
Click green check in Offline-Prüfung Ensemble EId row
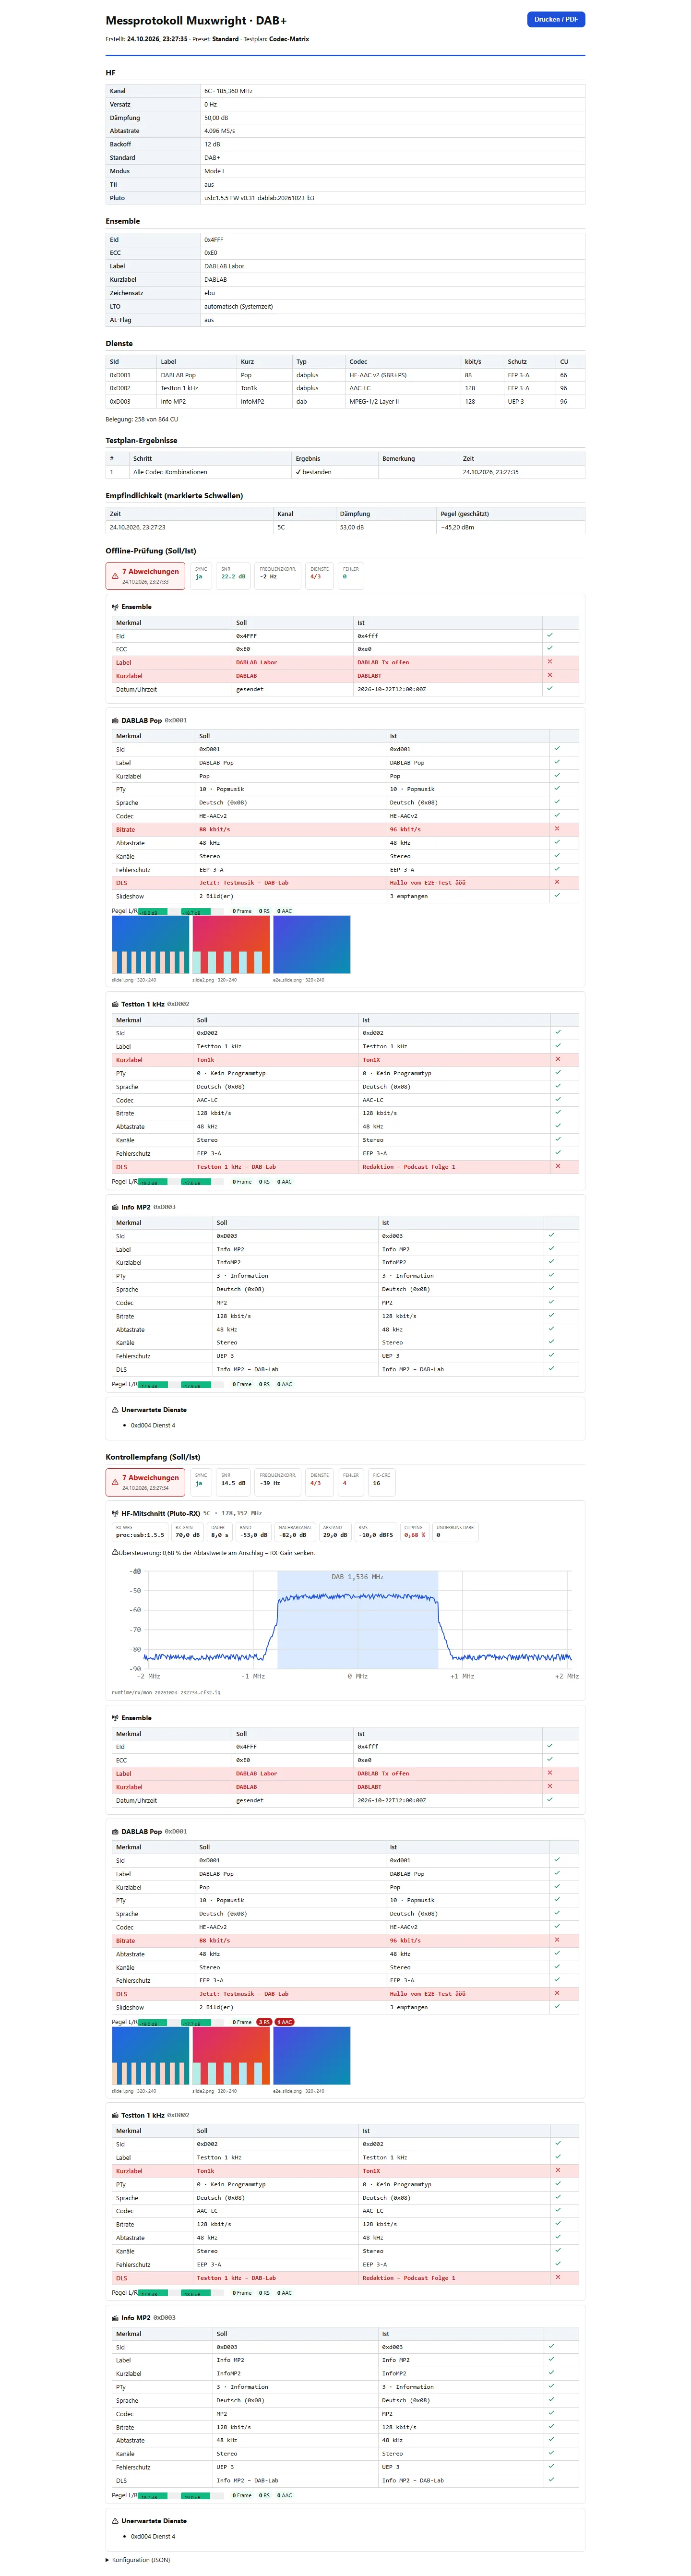550,635
